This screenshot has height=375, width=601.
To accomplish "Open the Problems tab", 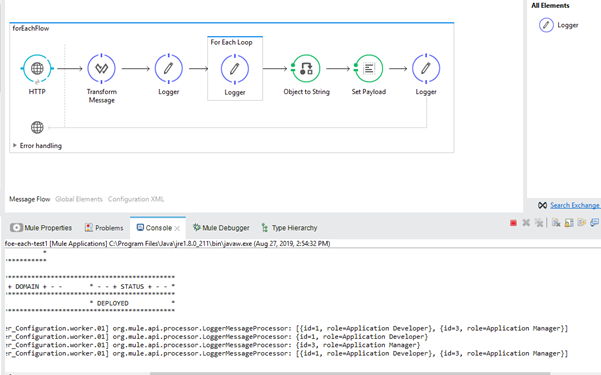I will pyautogui.click(x=104, y=228).
